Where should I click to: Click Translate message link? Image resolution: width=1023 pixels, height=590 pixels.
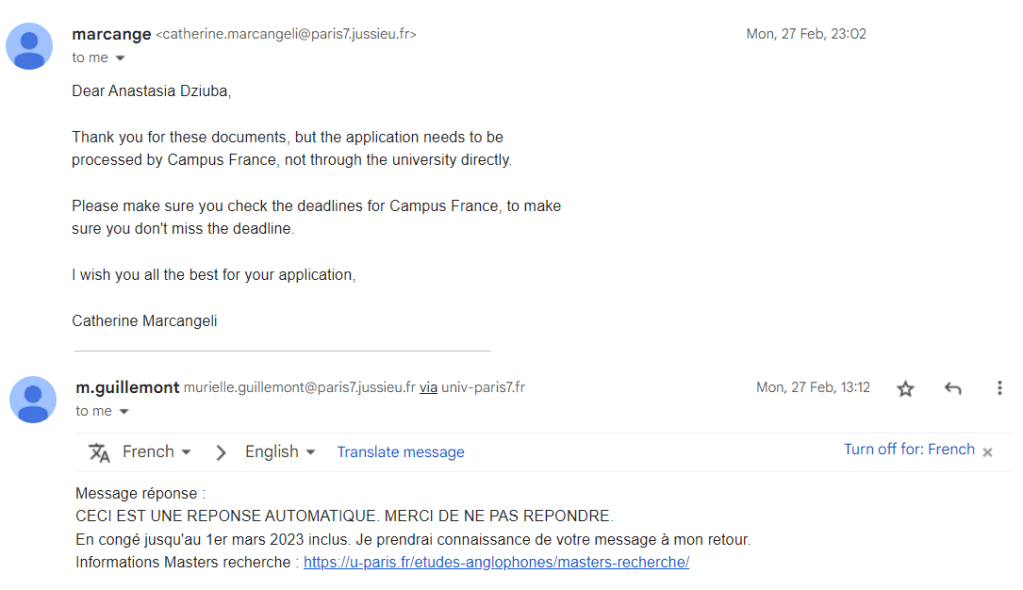[x=400, y=452]
